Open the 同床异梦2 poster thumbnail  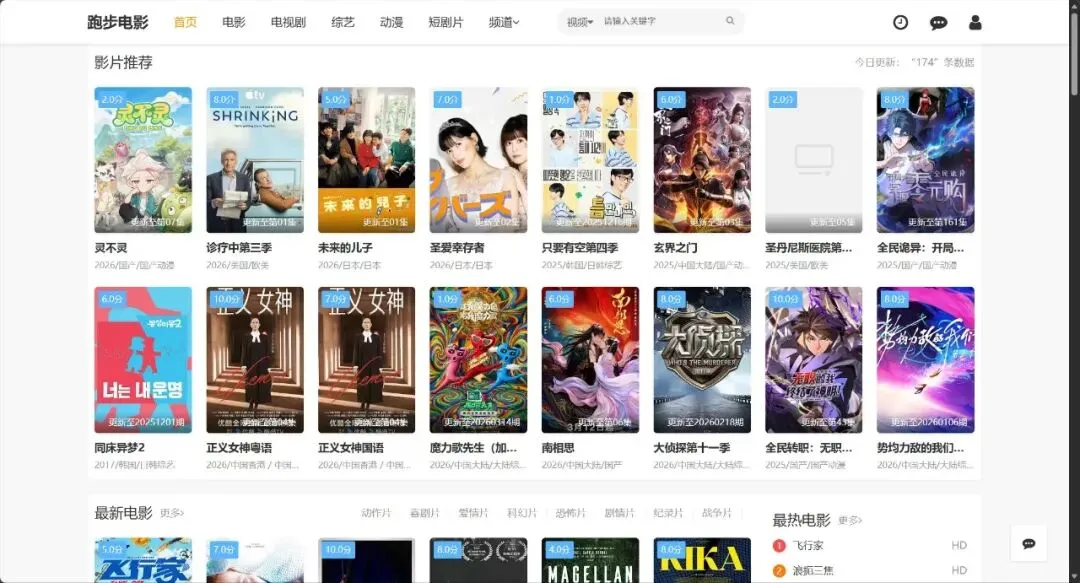(143, 360)
